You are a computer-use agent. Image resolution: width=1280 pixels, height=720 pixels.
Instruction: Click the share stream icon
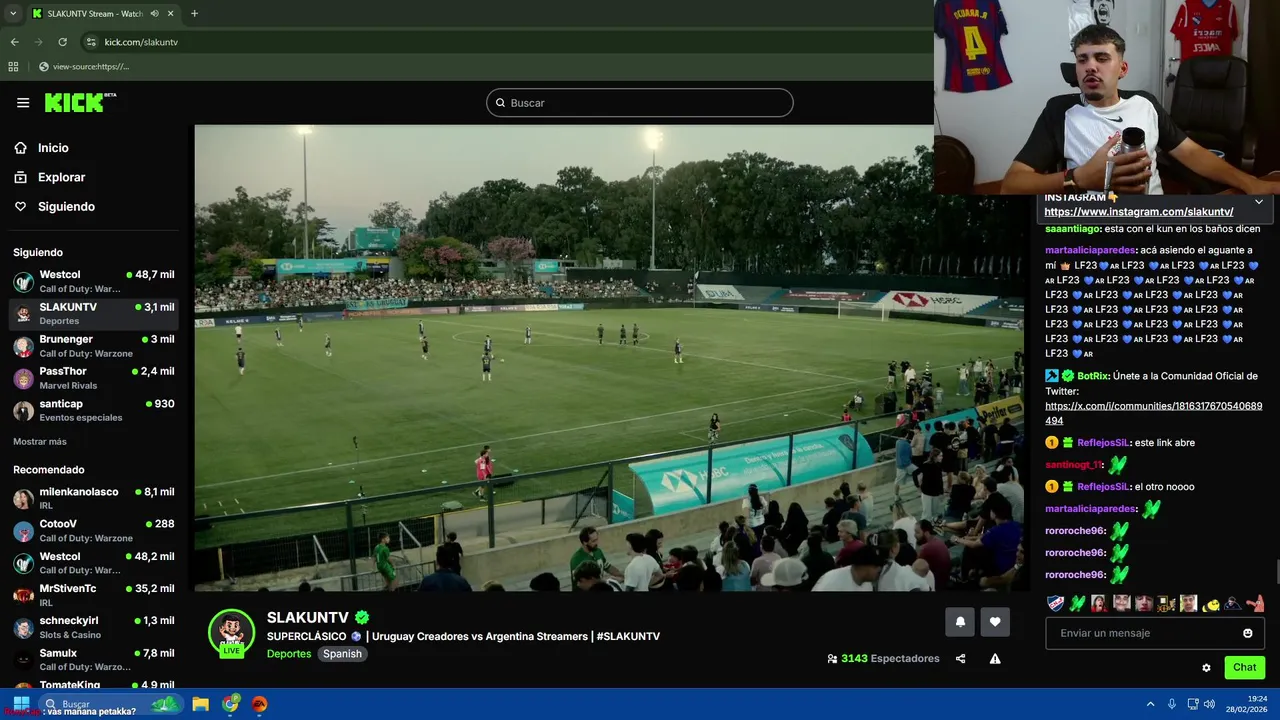[961, 659]
